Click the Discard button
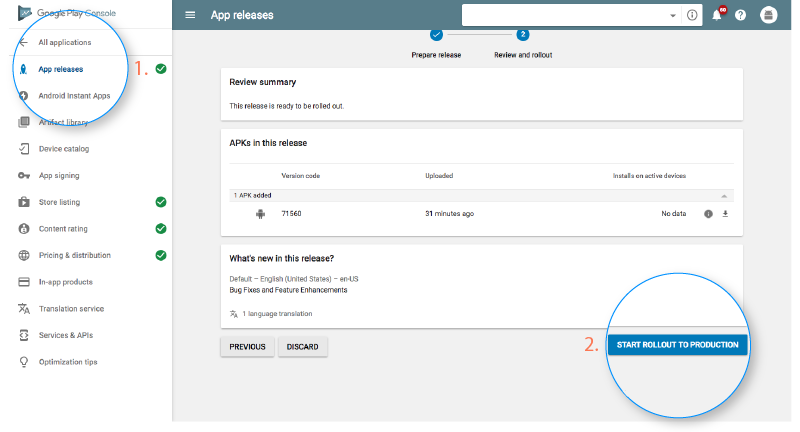Screen dimensions: 800x432 (303, 347)
